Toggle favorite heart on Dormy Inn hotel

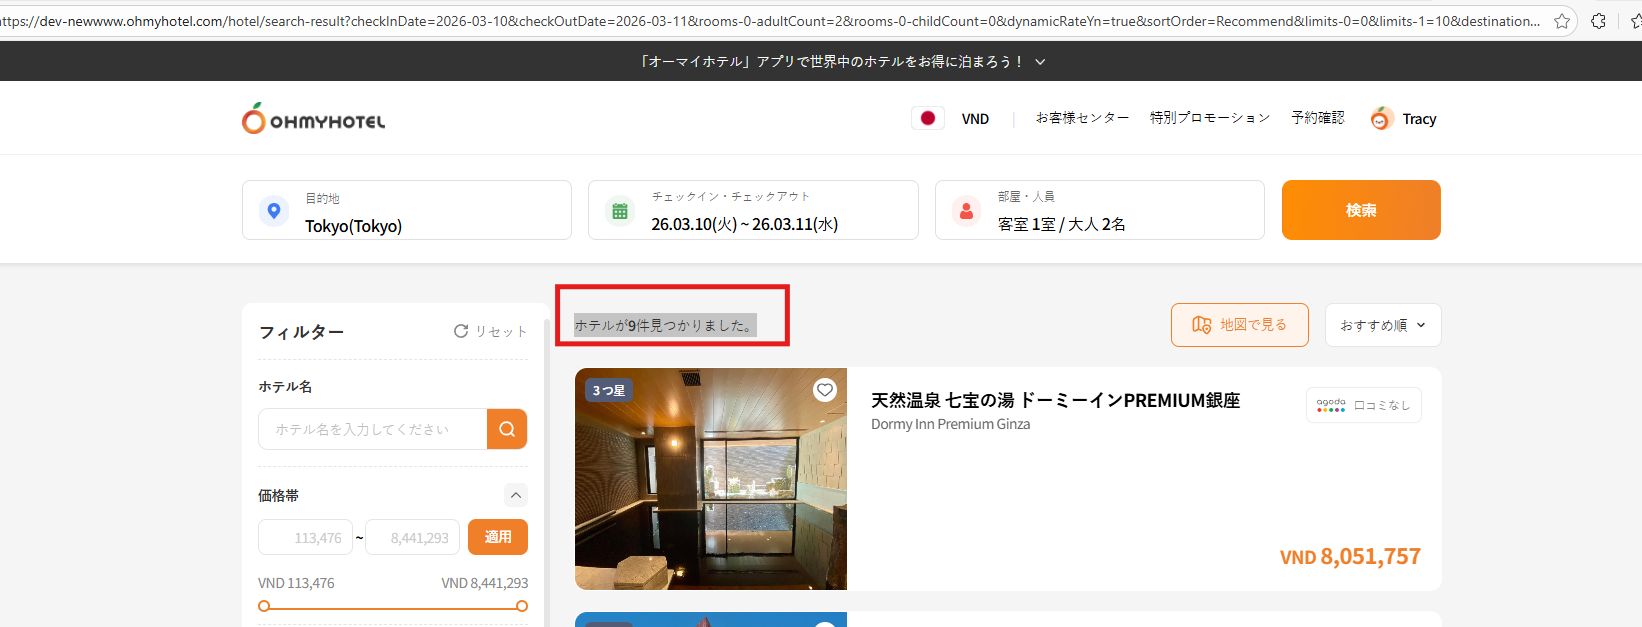pos(825,390)
